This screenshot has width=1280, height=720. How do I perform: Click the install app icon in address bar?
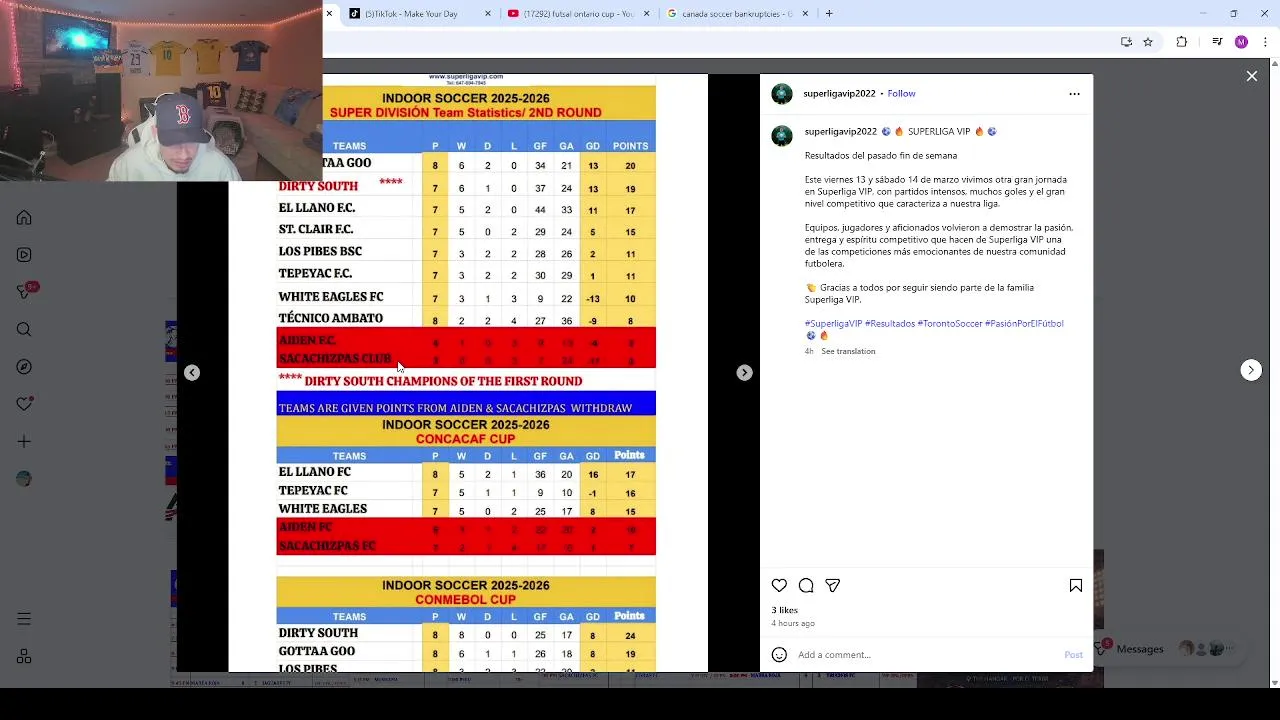pyautogui.click(x=1126, y=42)
